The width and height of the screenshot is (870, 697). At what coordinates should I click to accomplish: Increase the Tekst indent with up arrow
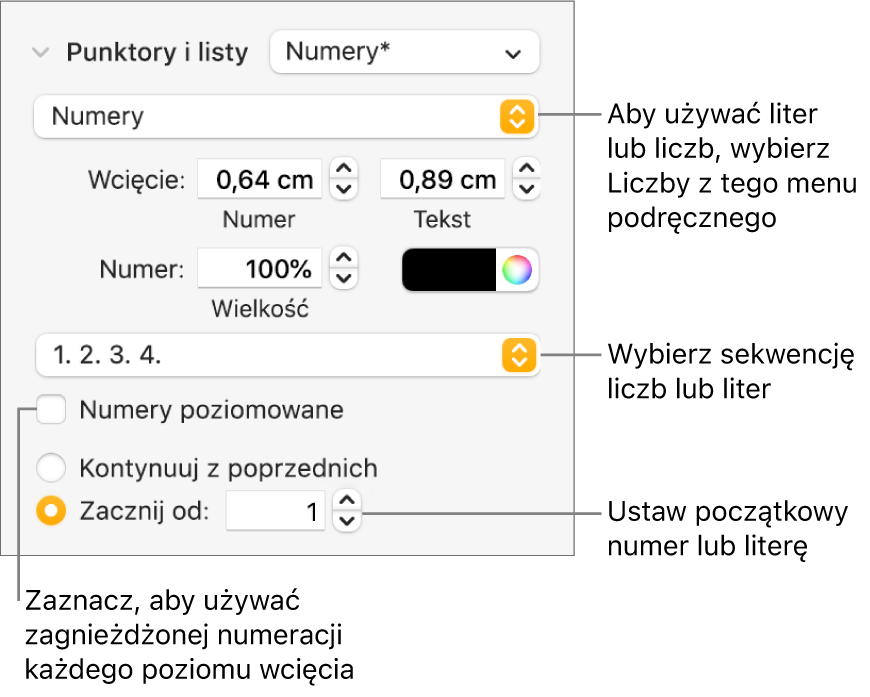(x=527, y=169)
